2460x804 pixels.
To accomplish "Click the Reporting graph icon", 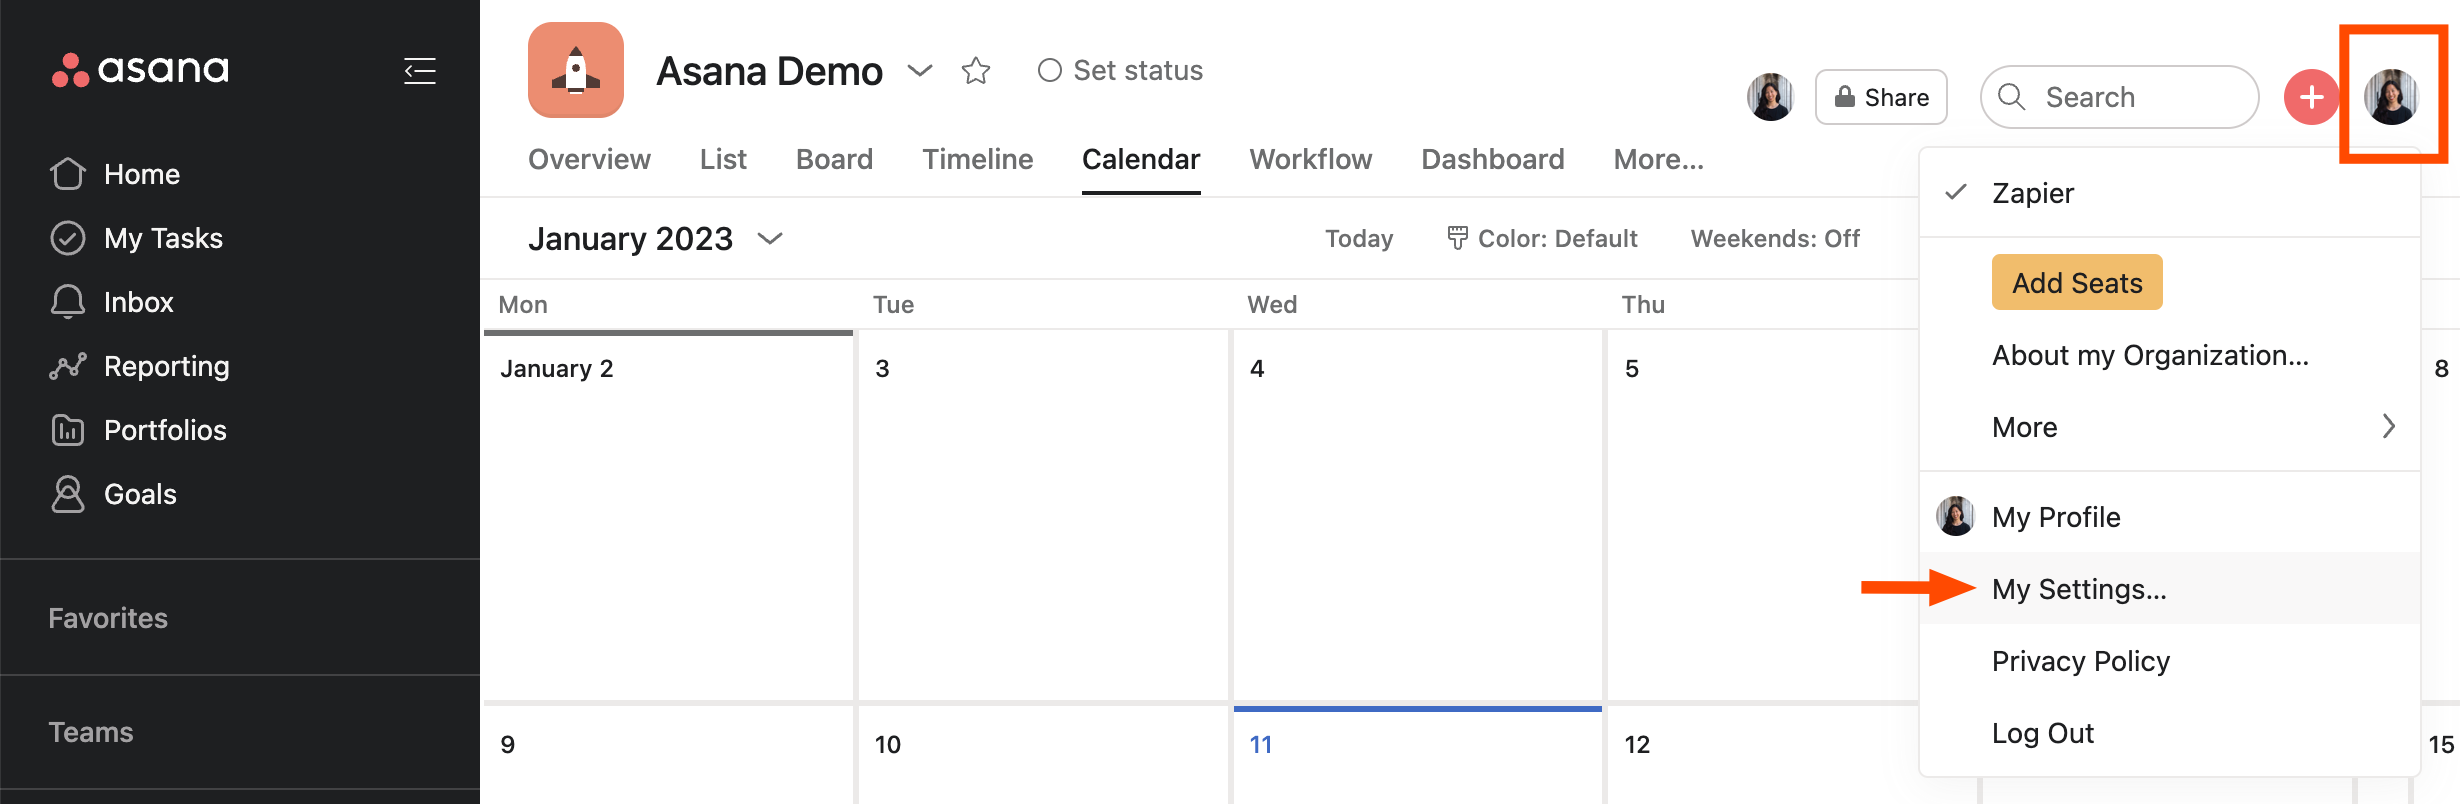I will point(68,366).
